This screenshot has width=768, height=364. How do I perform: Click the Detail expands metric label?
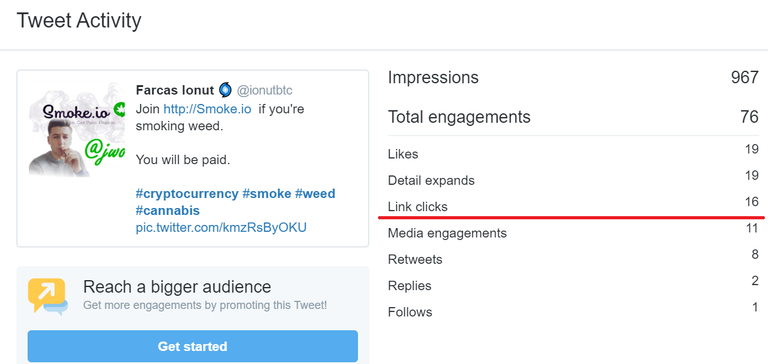click(431, 181)
